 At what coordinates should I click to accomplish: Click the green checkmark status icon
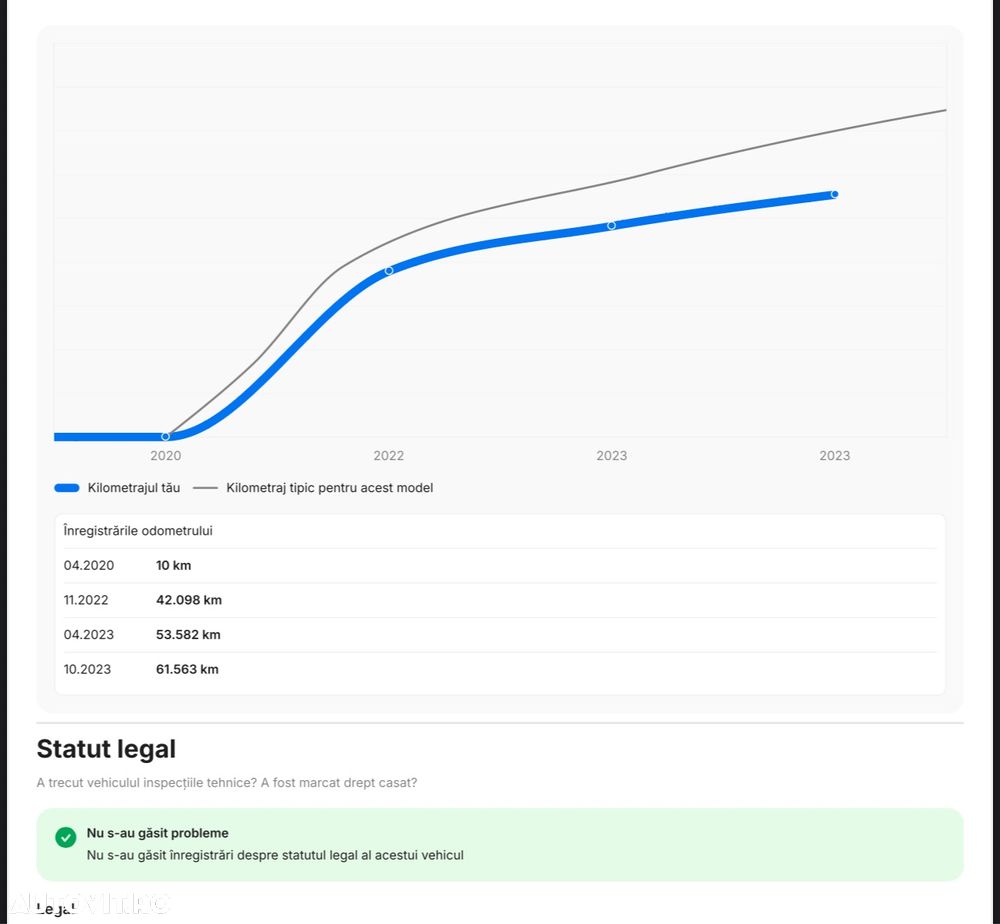click(x=66, y=837)
